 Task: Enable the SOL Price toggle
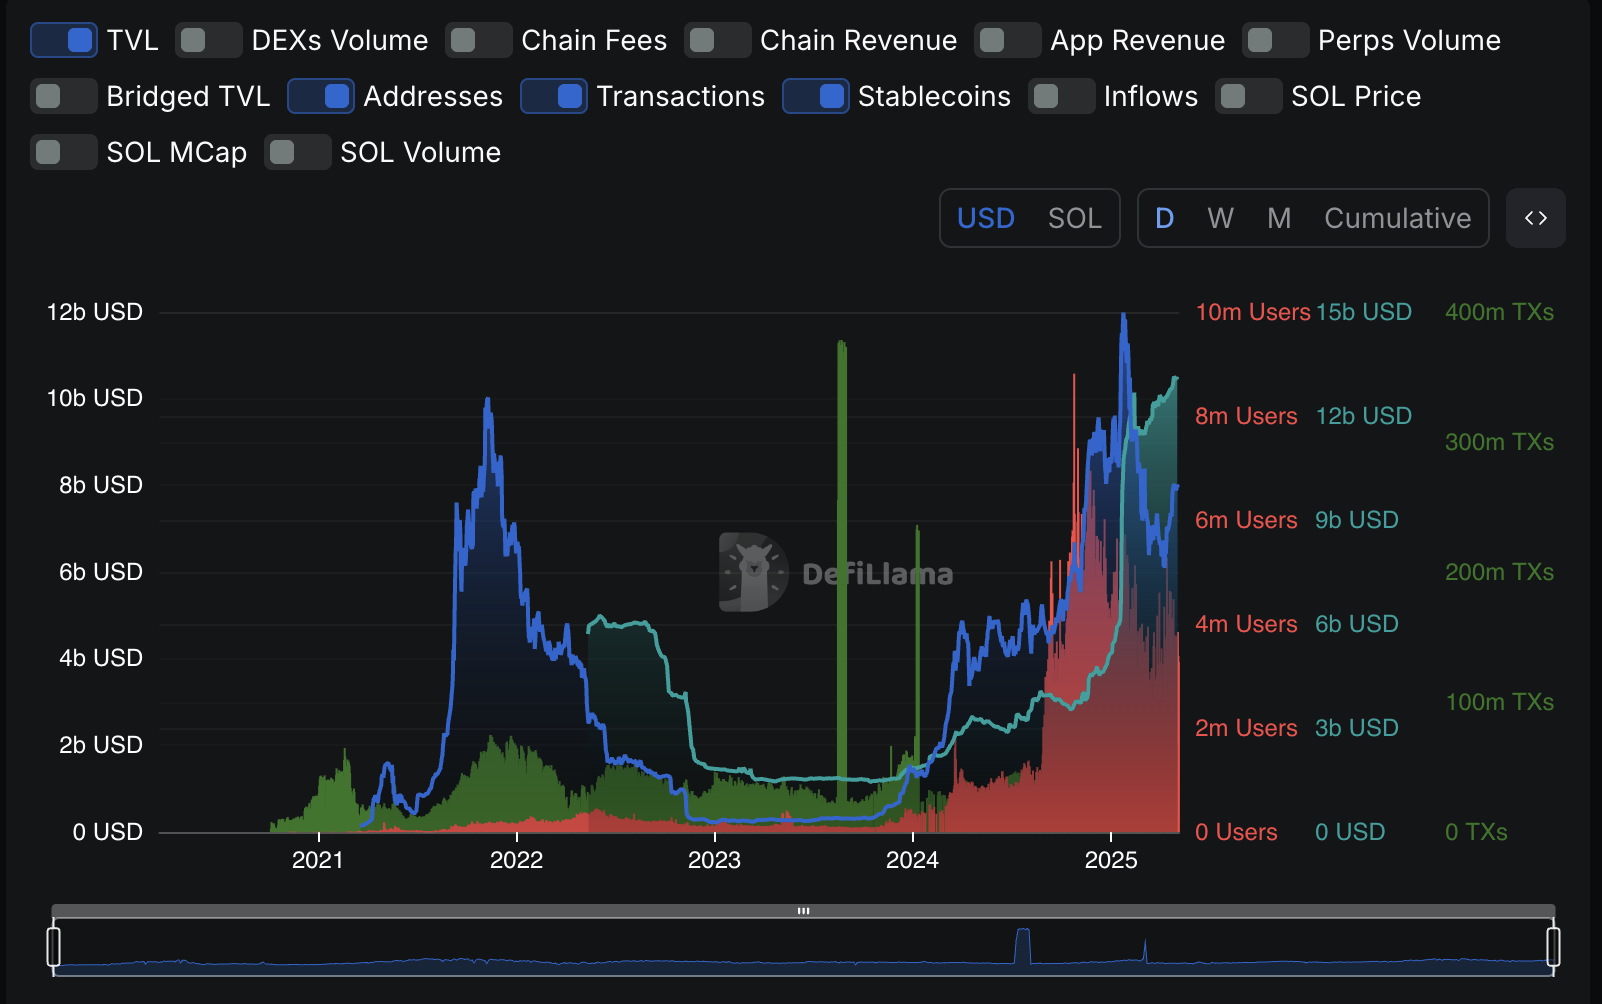click(1248, 96)
